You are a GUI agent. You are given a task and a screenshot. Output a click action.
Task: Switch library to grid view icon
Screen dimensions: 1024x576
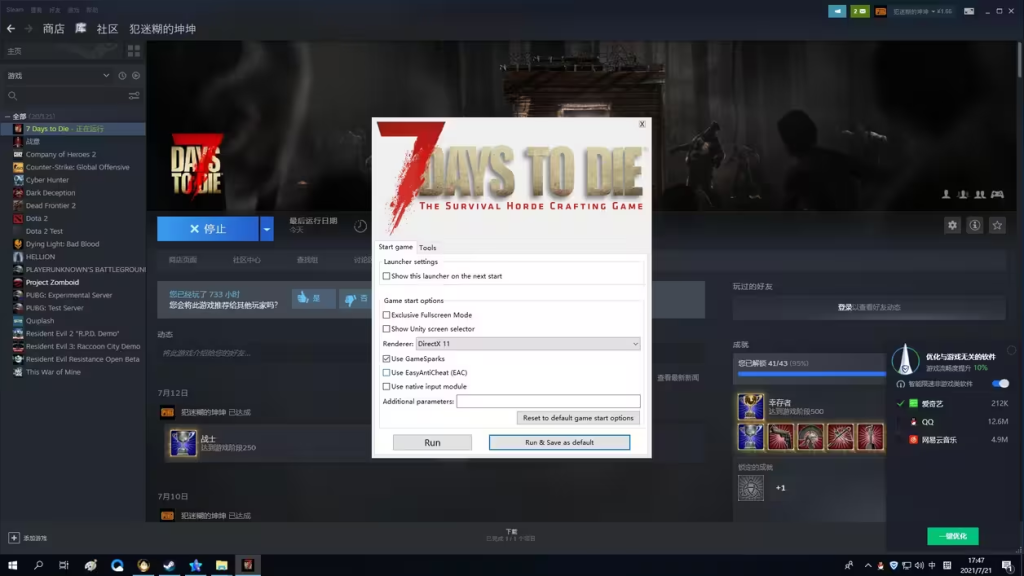point(134,51)
